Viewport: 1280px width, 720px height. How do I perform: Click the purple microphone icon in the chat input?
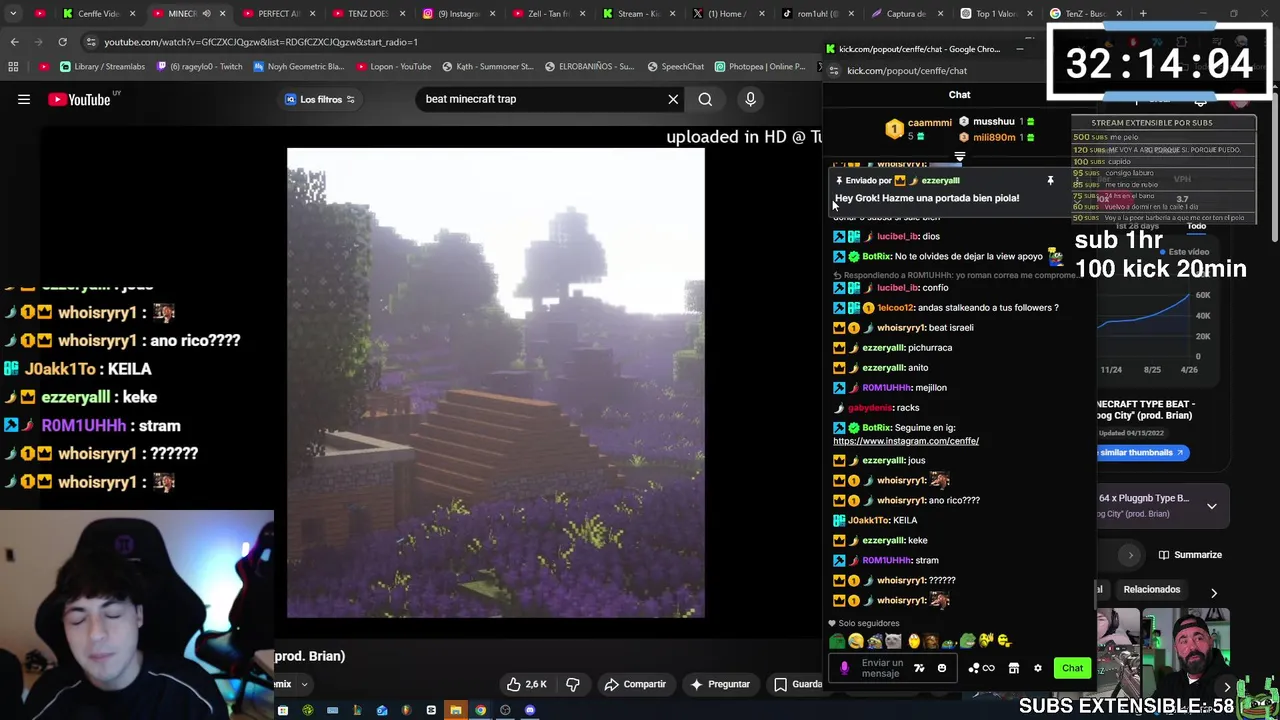[x=844, y=668]
